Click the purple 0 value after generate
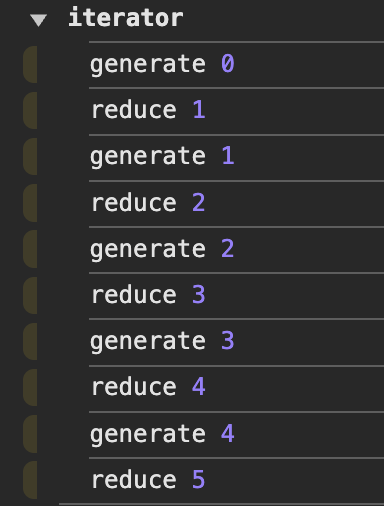 tap(228, 64)
